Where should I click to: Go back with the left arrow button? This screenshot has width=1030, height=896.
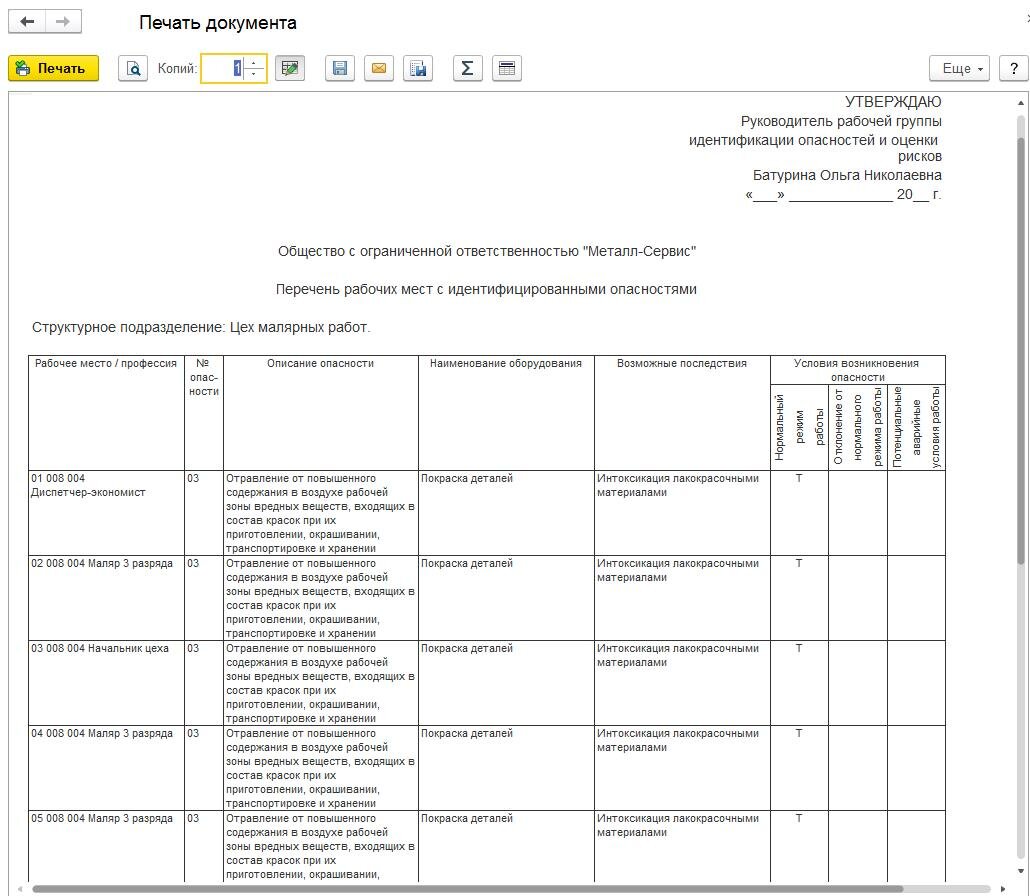click(27, 22)
